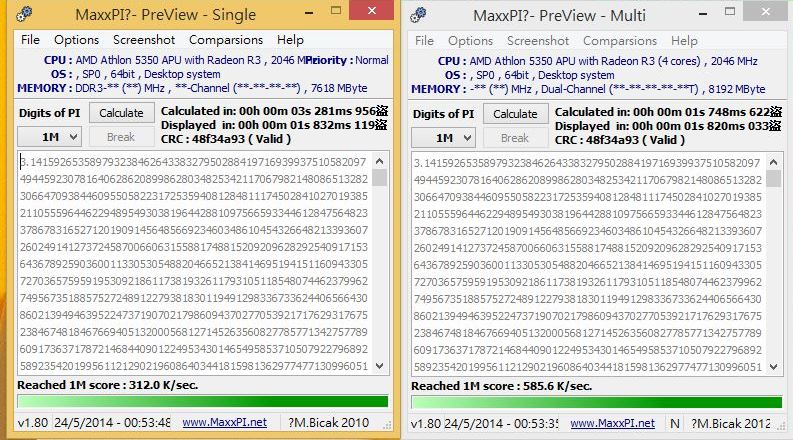Click Multi window OS line 'SP0 , 64bit , Desktop system'
The image size is (793, 440).
[x=530, y=75]
